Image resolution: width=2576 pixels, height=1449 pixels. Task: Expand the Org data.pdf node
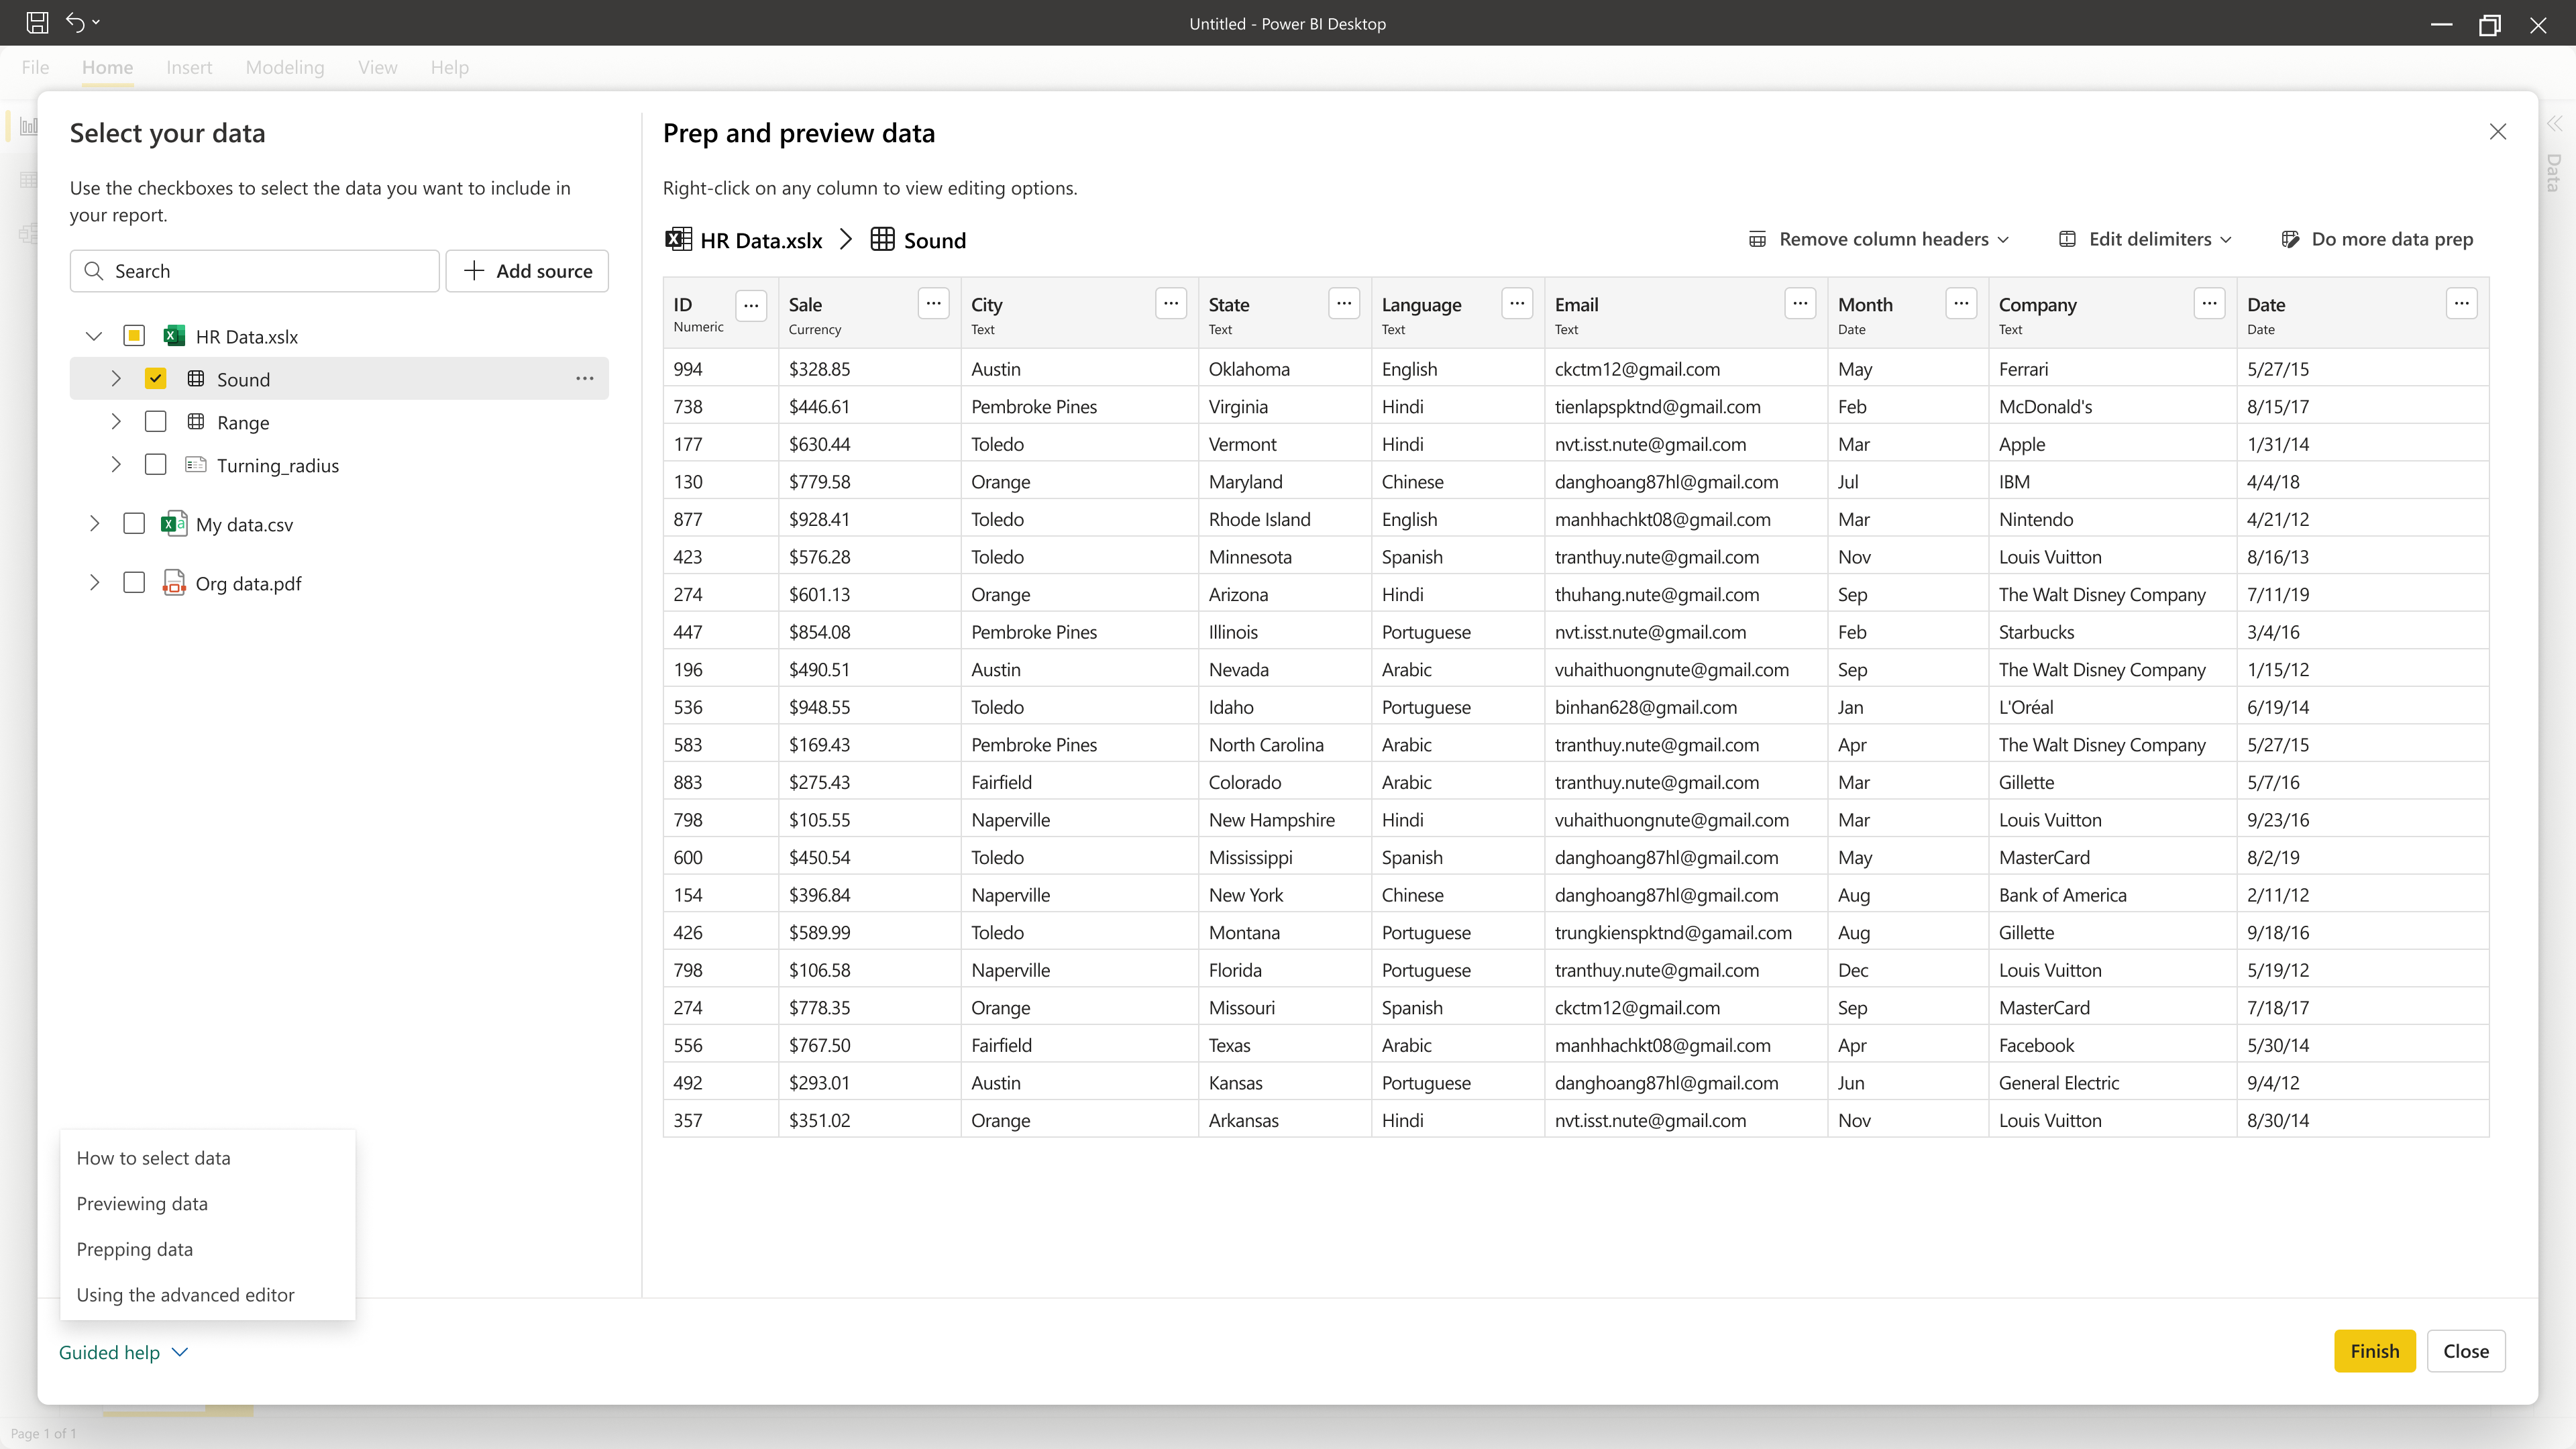(x=94, y=583)
